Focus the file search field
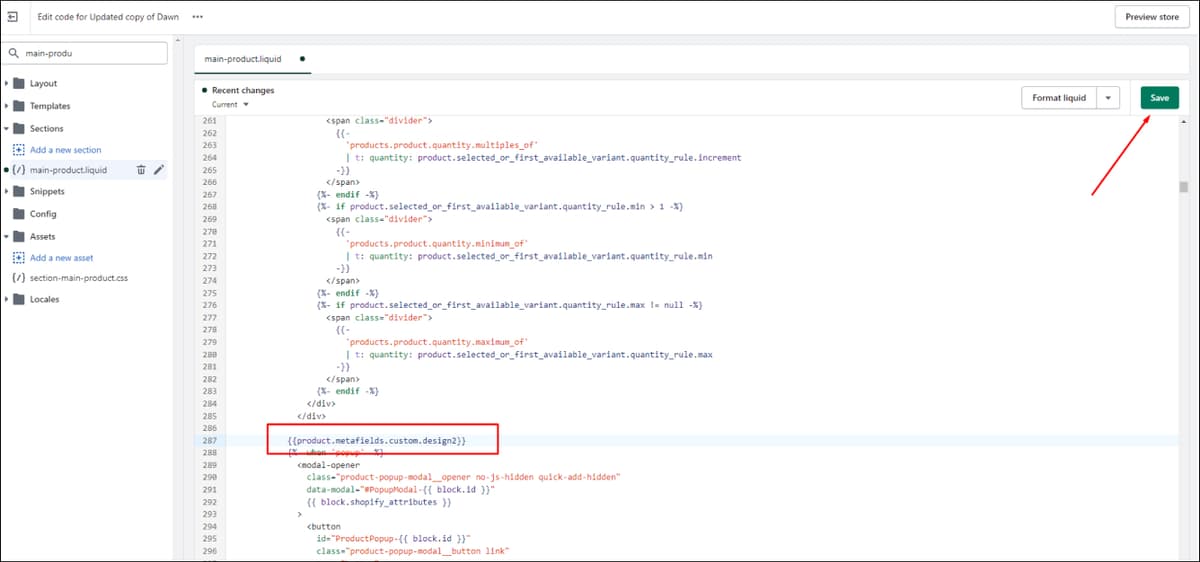1200x562 pixels. tap(85, 54)
